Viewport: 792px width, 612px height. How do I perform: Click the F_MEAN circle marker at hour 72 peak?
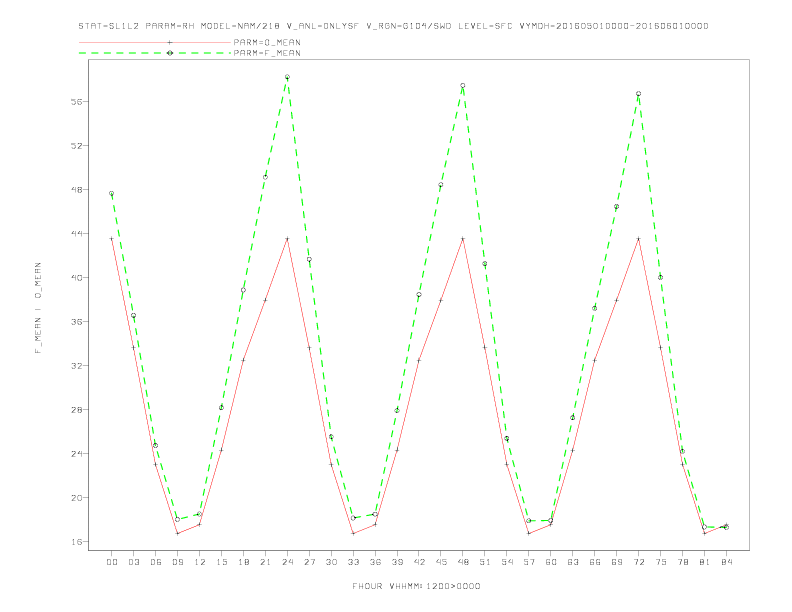point(638,94)
